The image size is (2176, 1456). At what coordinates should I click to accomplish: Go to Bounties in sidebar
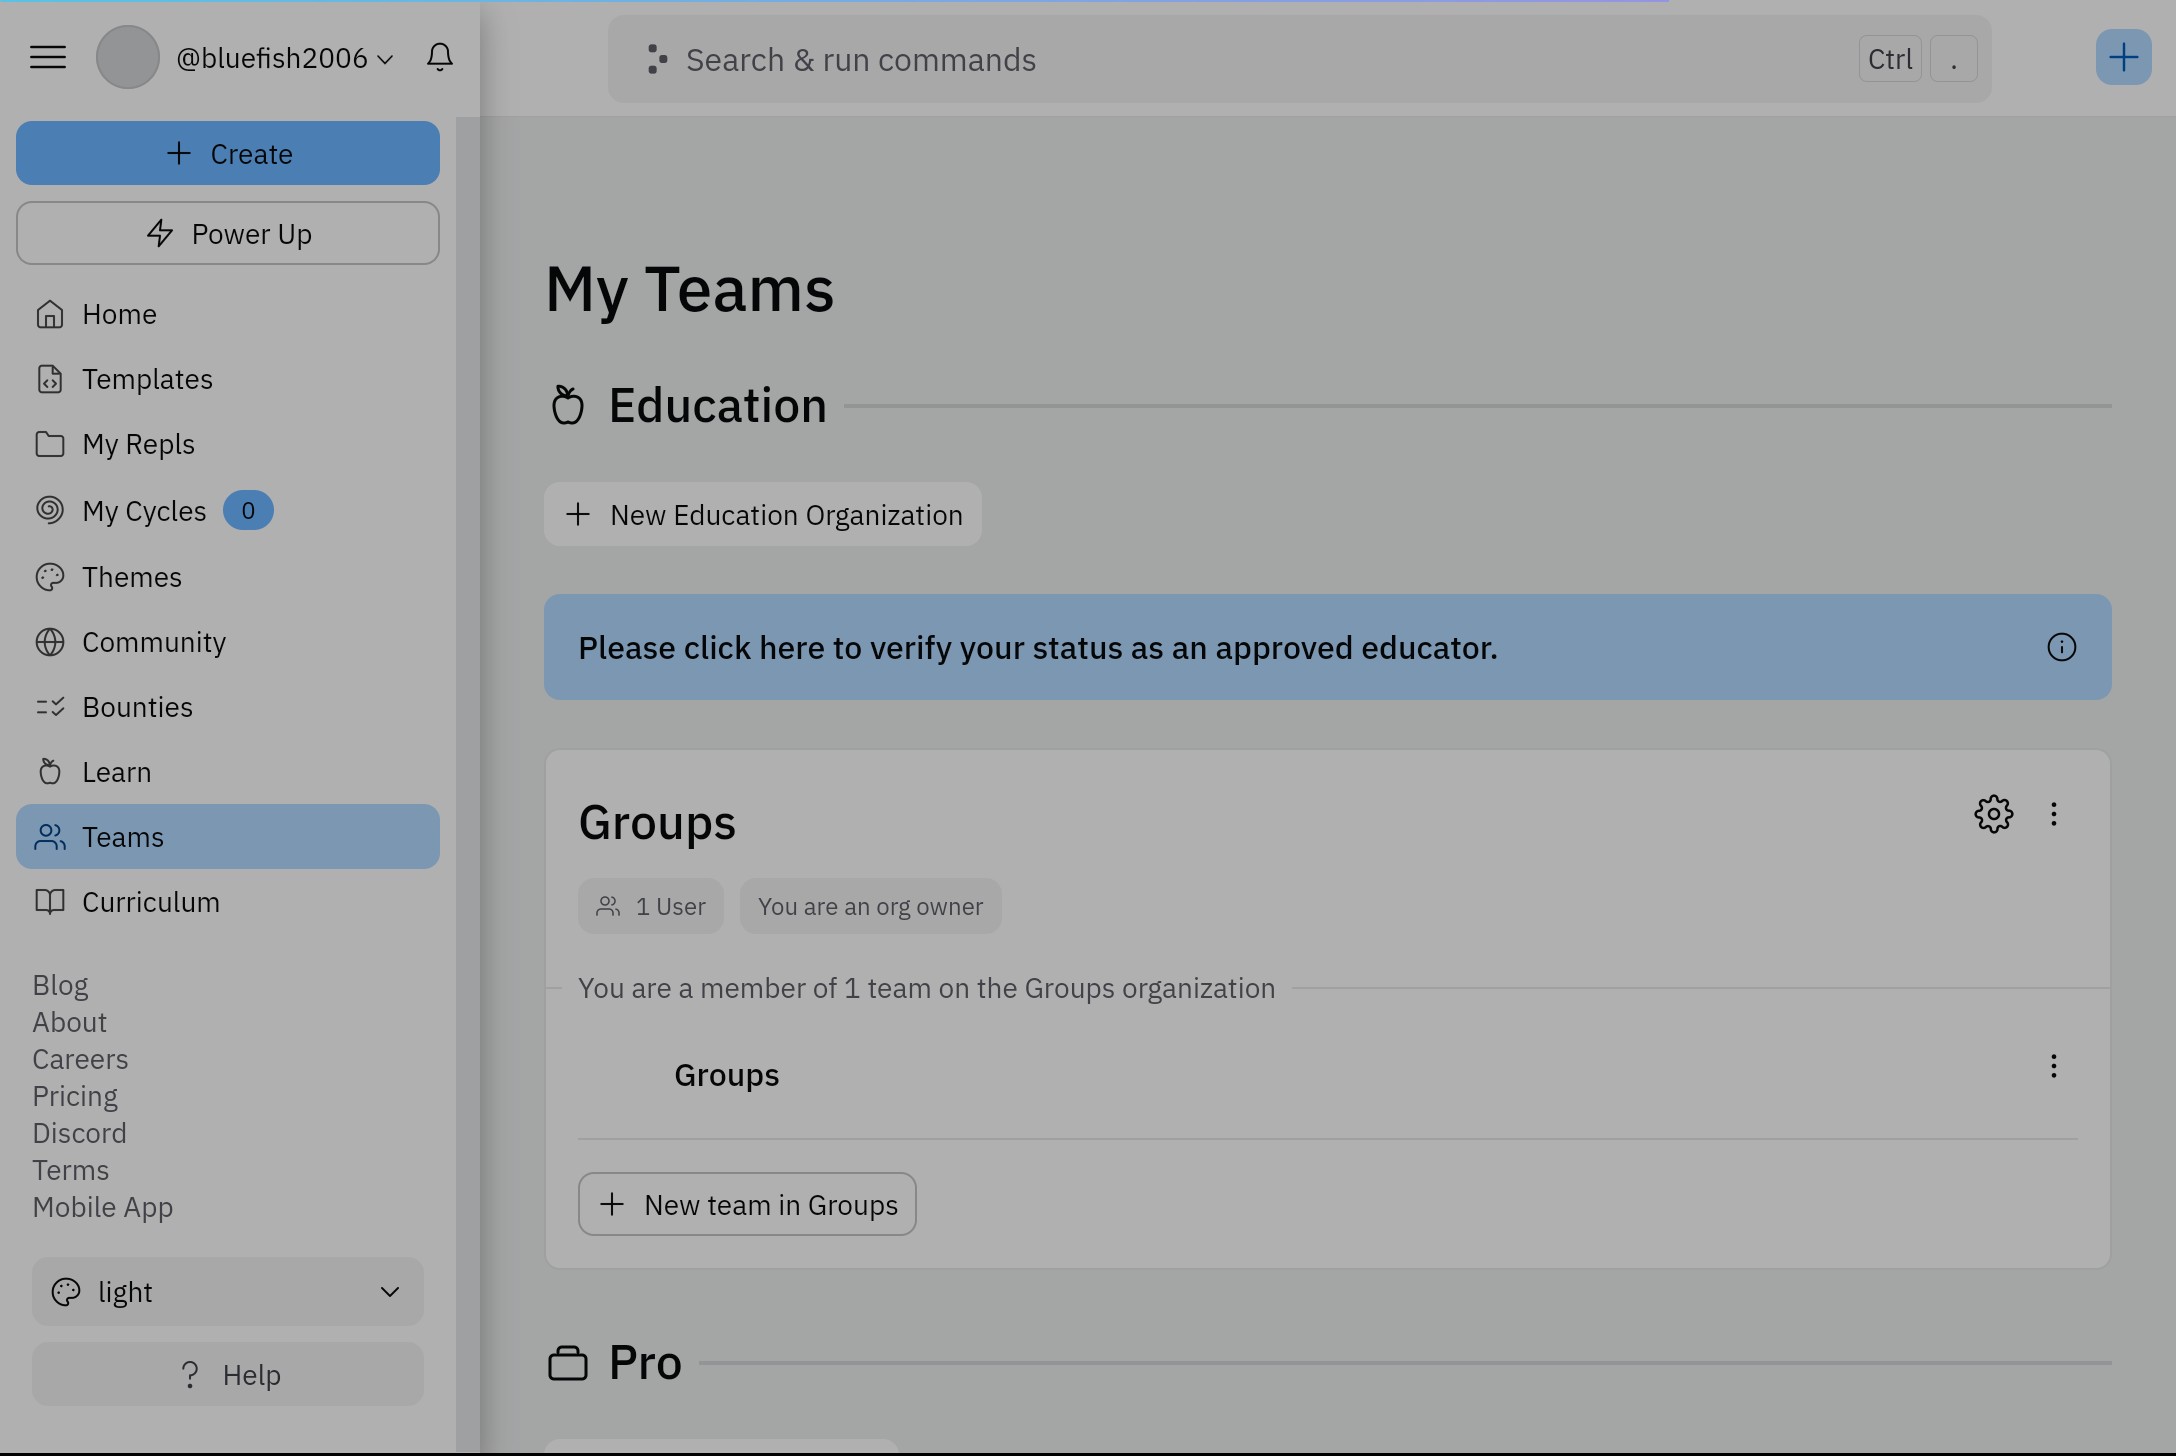tap(137, 707)
